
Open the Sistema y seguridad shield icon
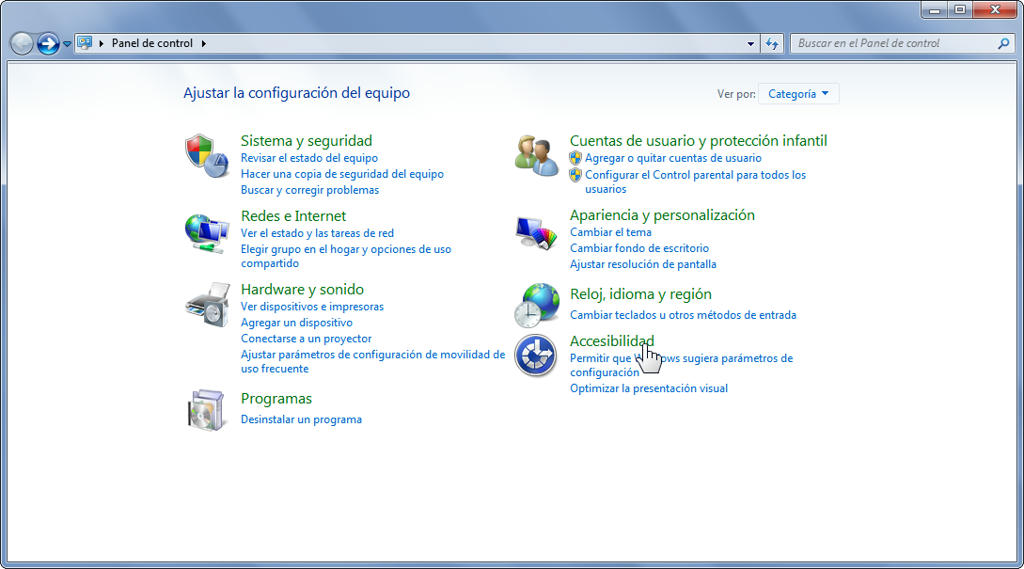tap(207, 156)
